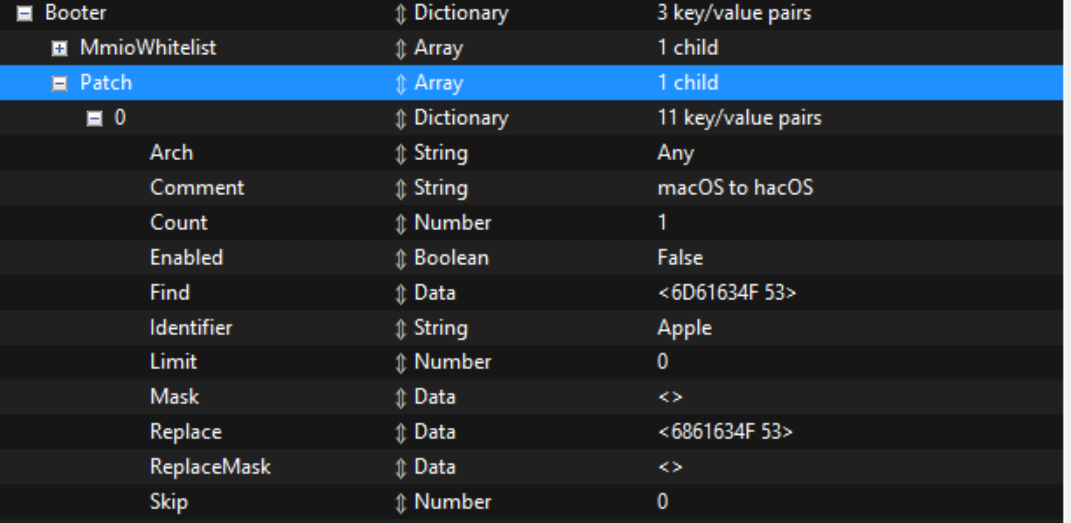Open type selector for Booter row
Screen dimensions: 1071x523
[x=400, y=14]
